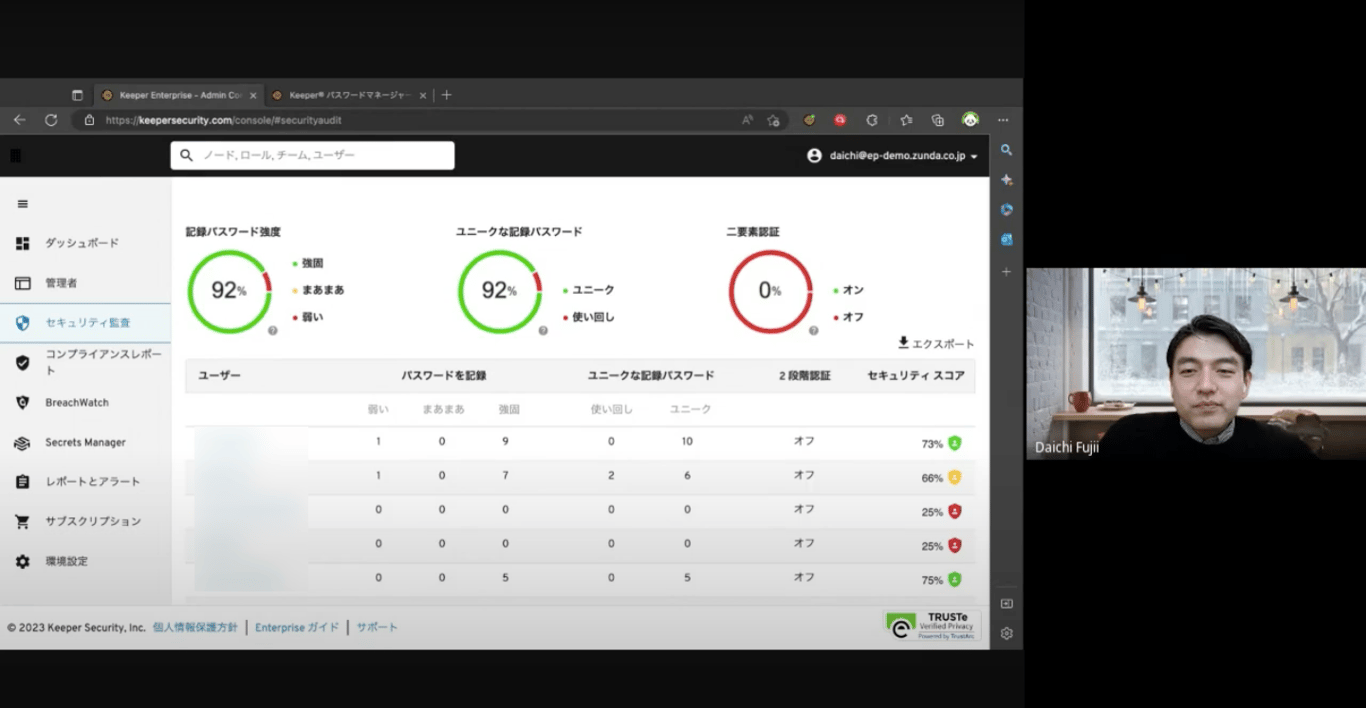This screenshot has height=708, width=1366.
Task: Click the shopping cart subscription icon
Action: pyautogui.click(x=22, y=522)
